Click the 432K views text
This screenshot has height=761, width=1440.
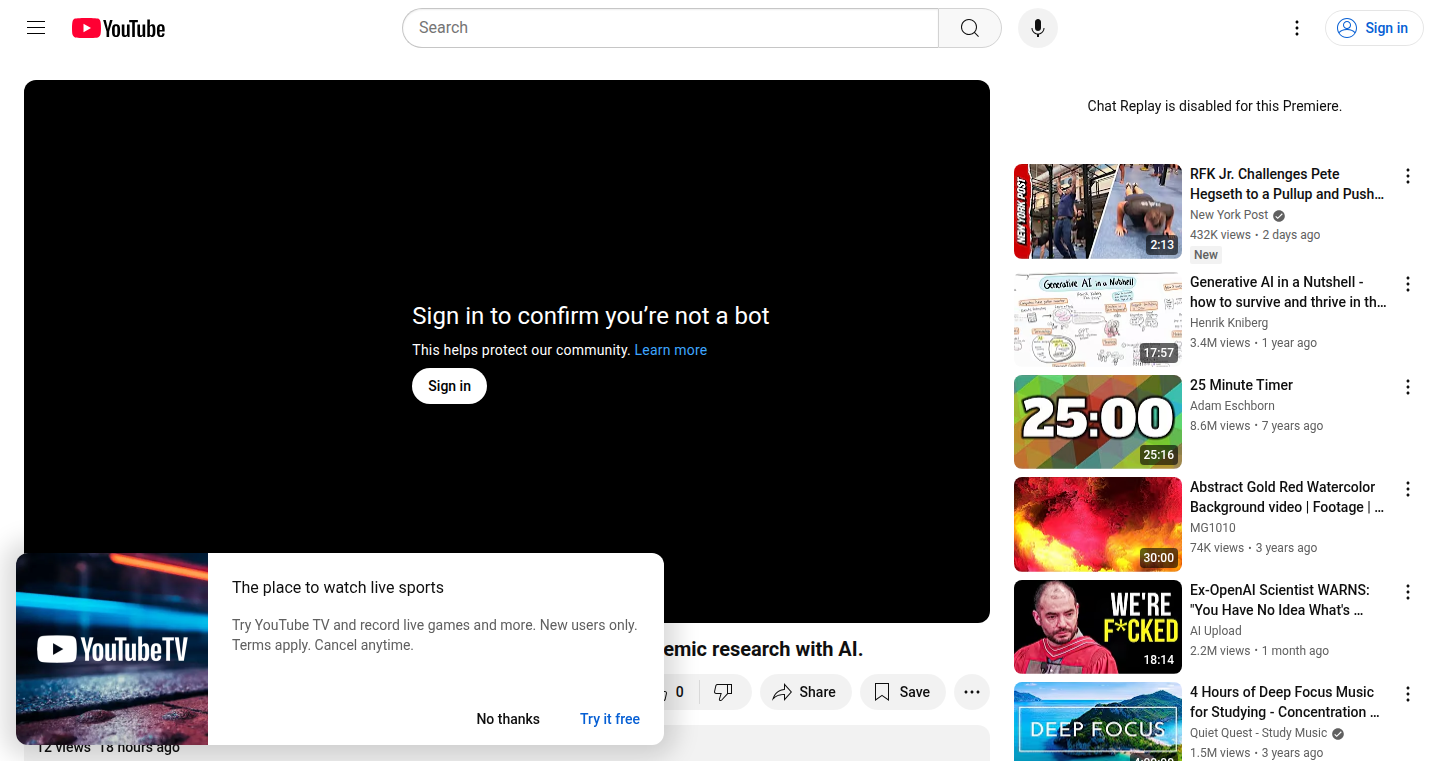pyautogui.click(x=1220, y=235)
